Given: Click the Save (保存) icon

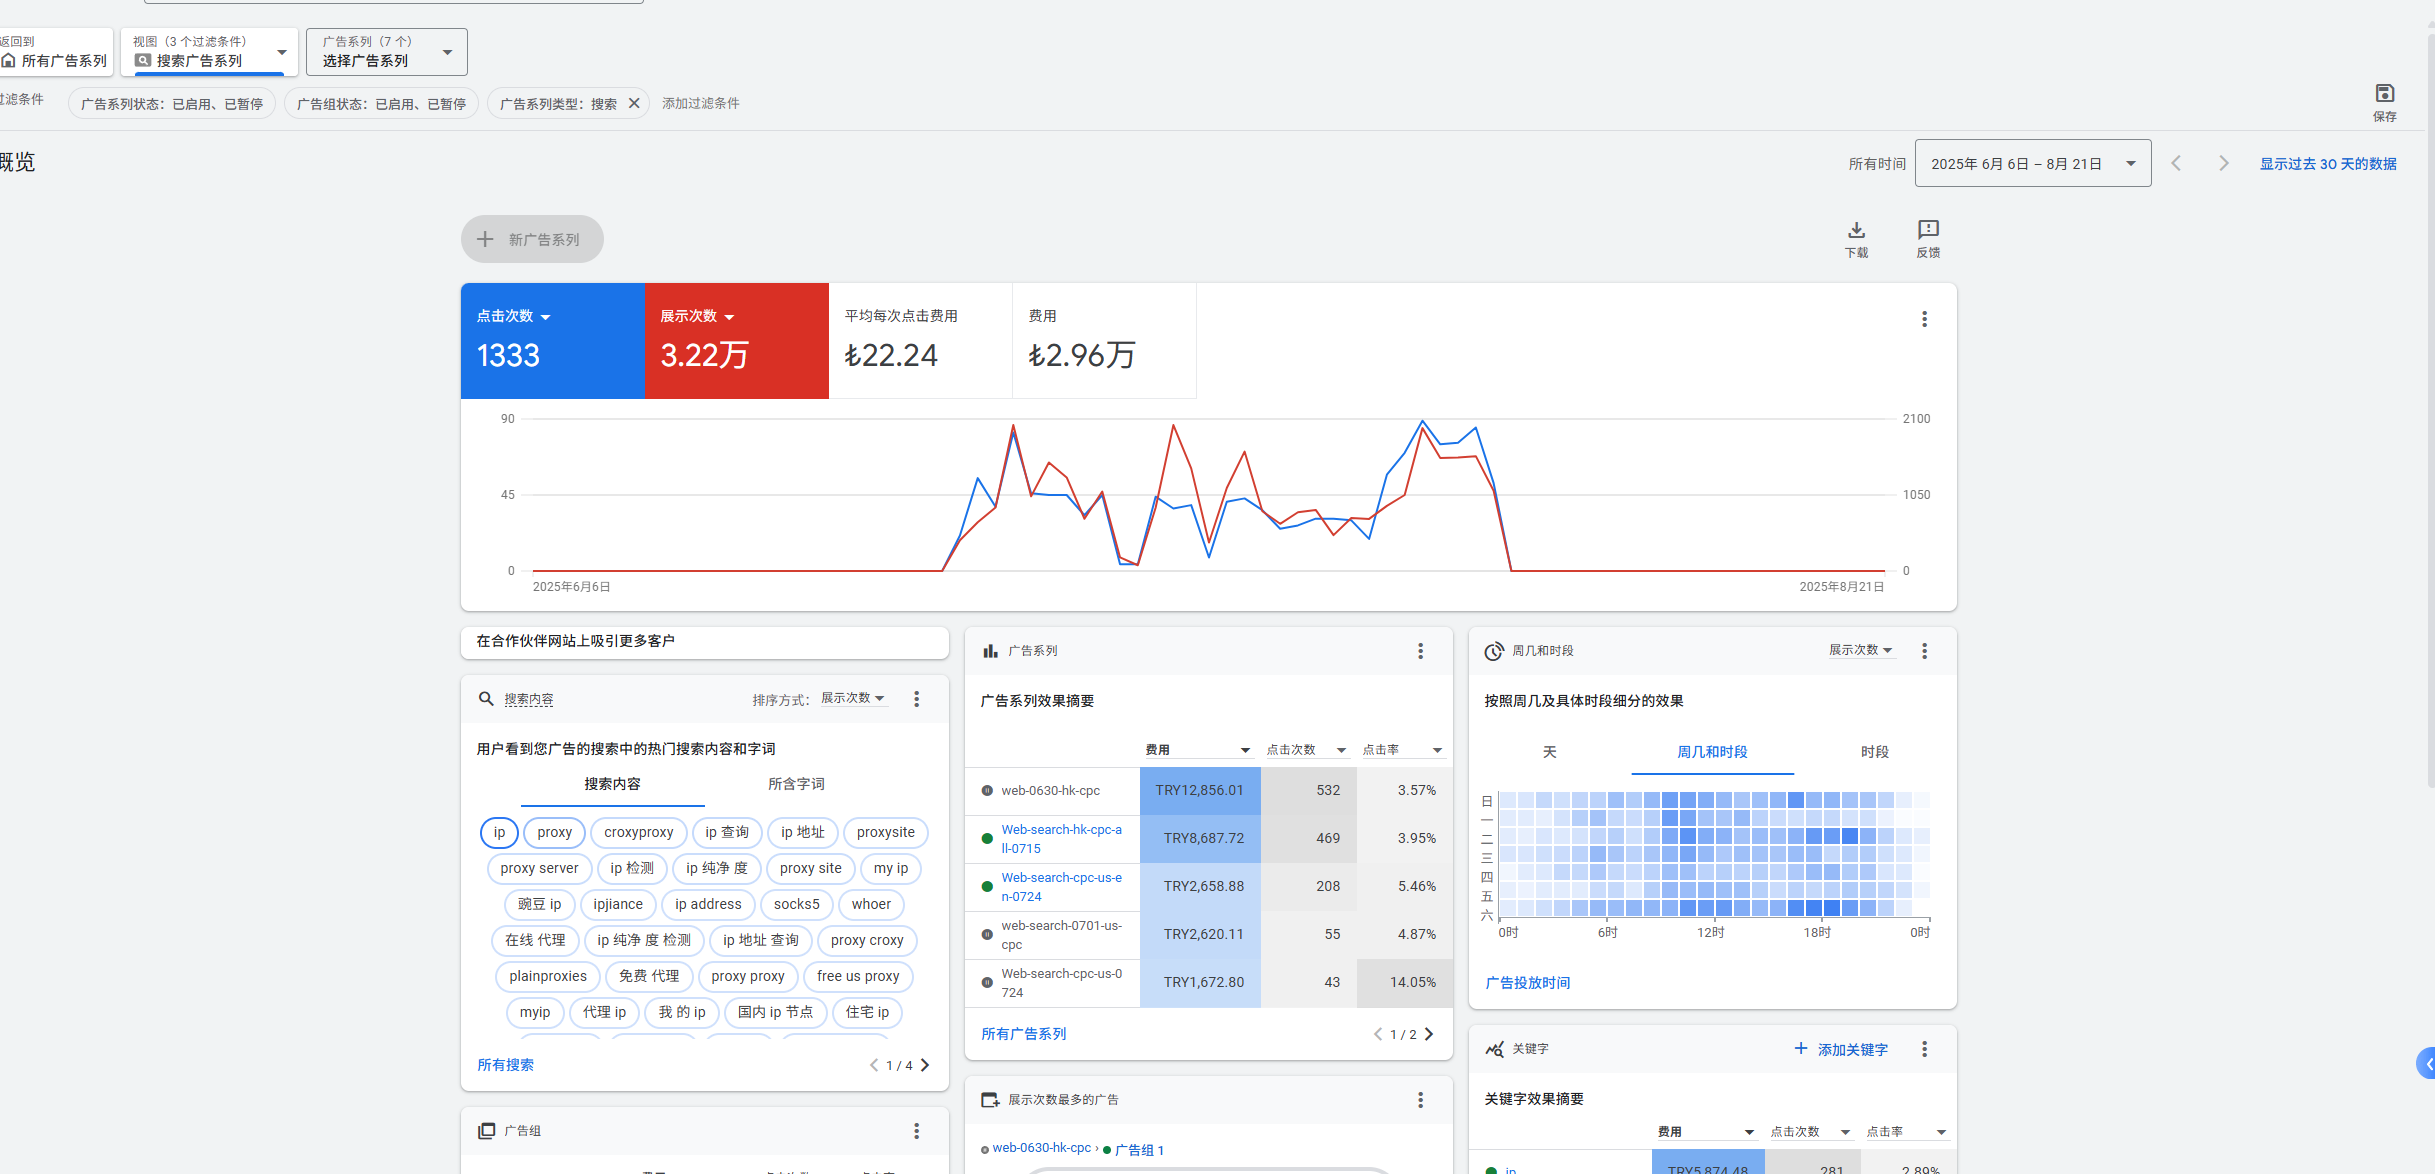Looking at the screenshot, I should pos(2384,94).
